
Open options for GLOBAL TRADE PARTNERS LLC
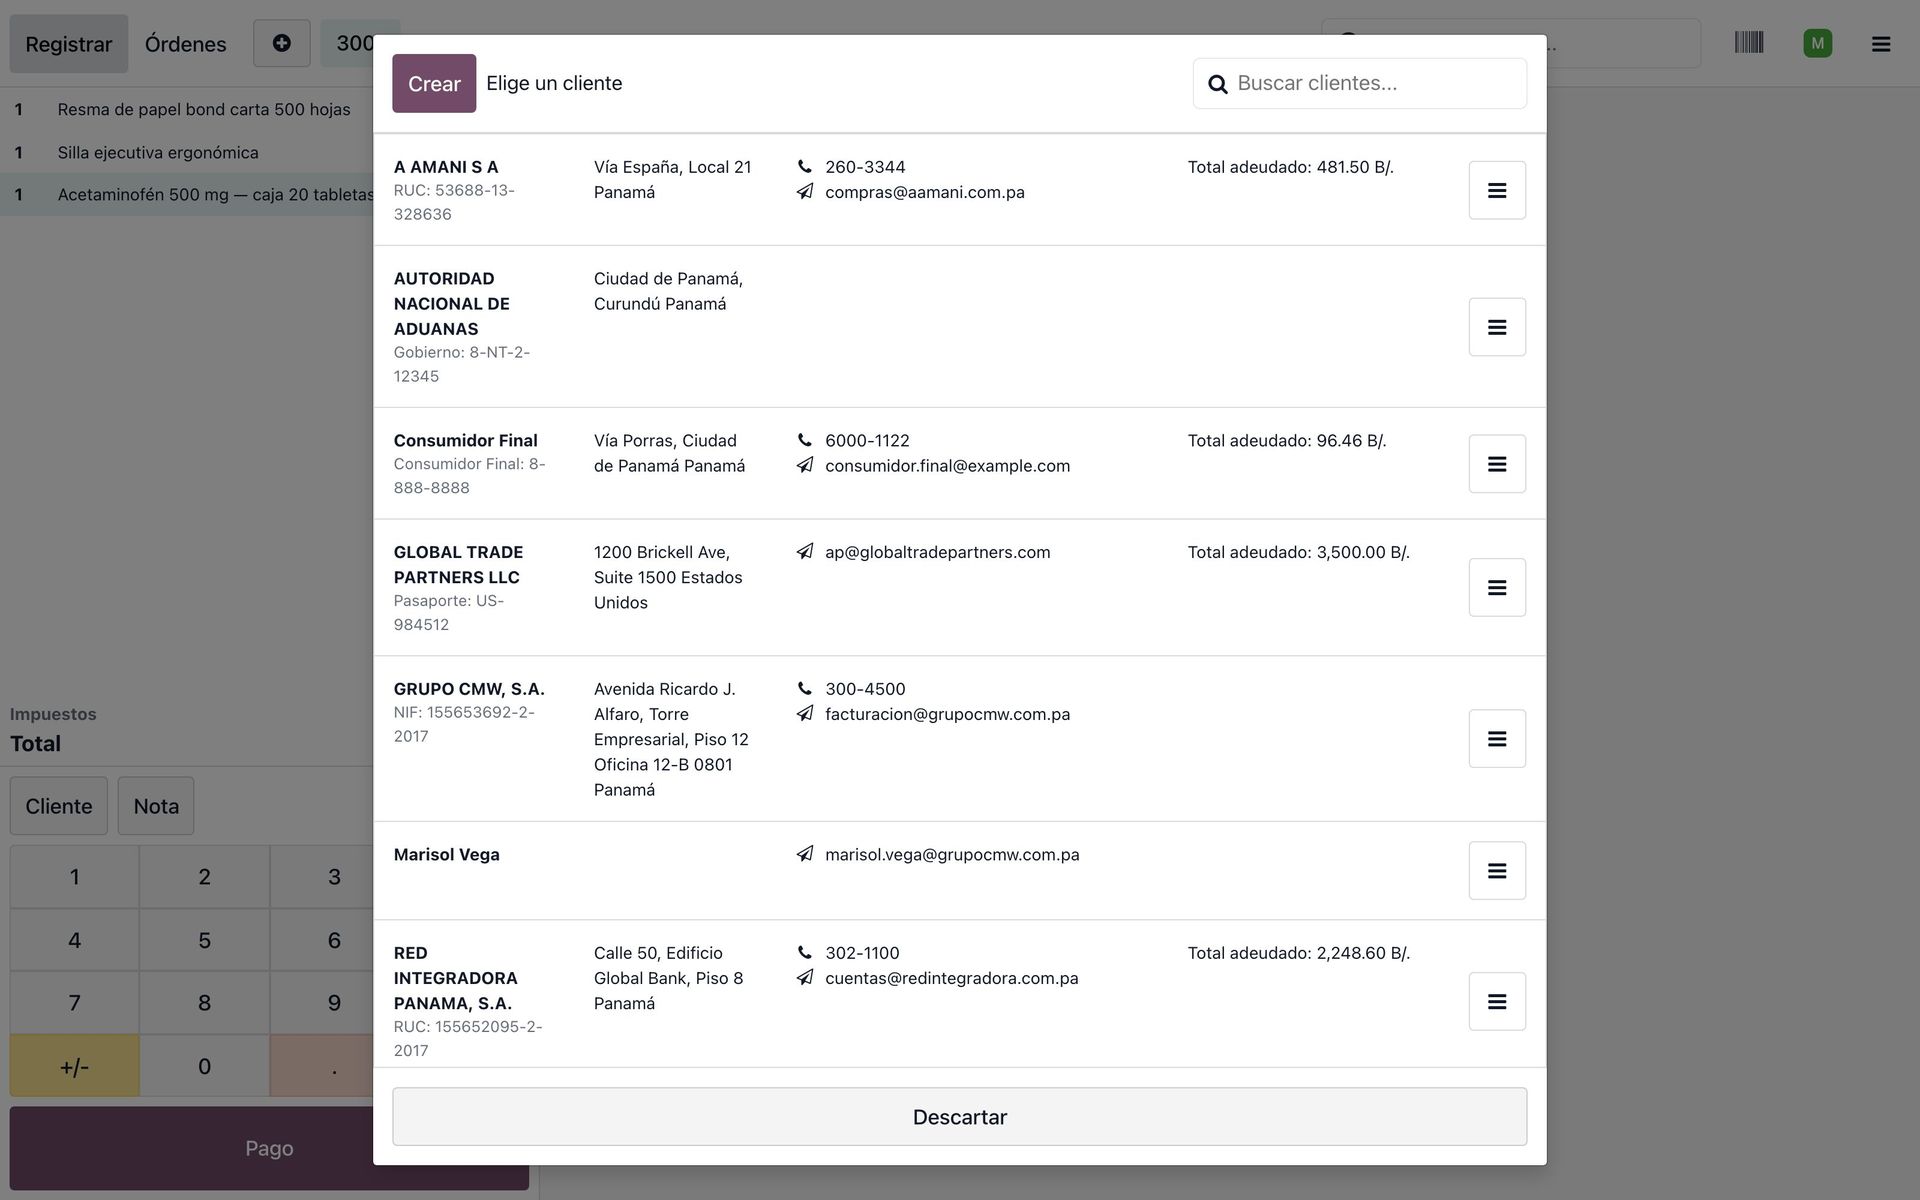pos(1497,588)
